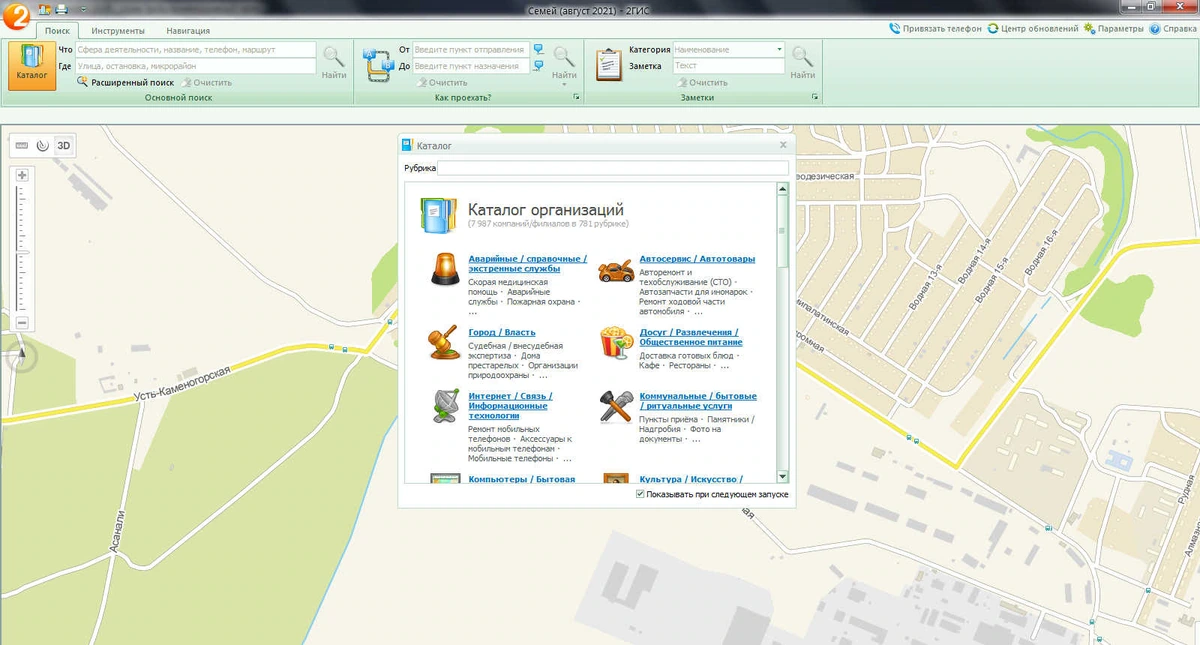Screen dimensions: 1200x645
Task: Click Найти magnifier in Как проехать group
Action: click(564, 62)
